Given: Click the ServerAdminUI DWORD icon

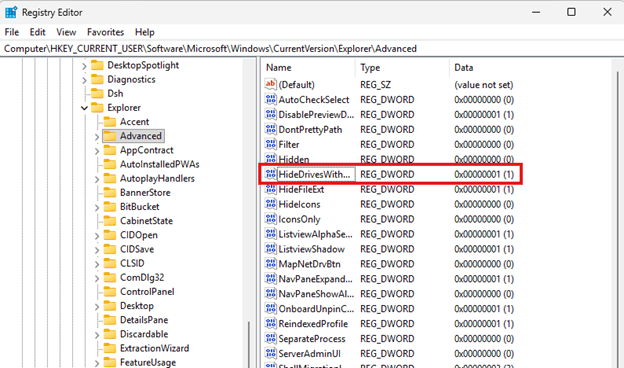Looking at the screenshot, I should pyautogui.click(x=271, y=353).
